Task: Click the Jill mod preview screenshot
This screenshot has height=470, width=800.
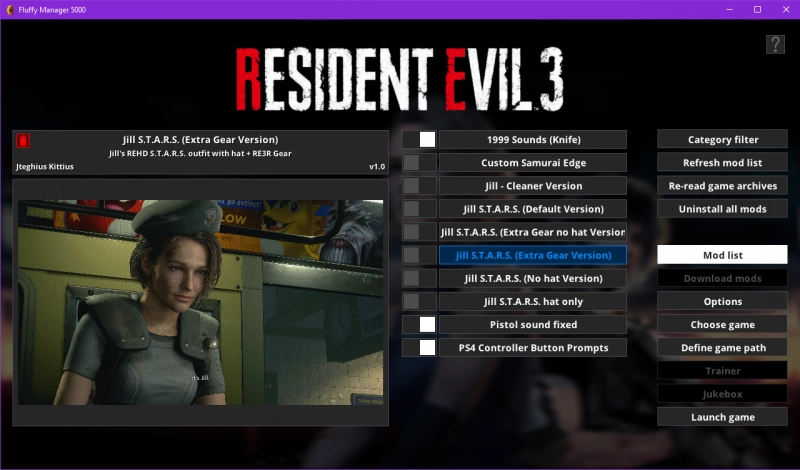Action: pos(200,302)
